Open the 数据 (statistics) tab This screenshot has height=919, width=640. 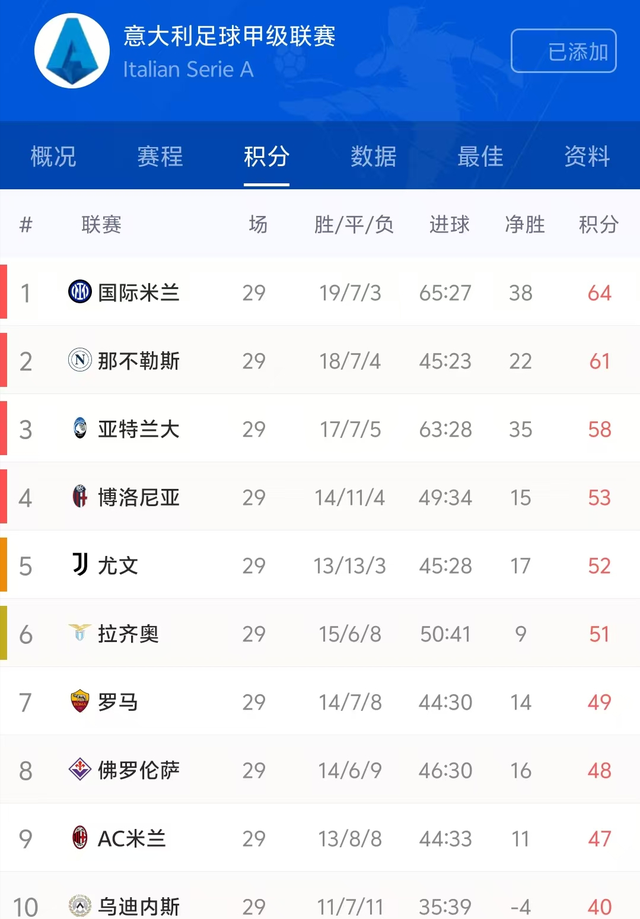pyautogui.click(x=374, y=157)
